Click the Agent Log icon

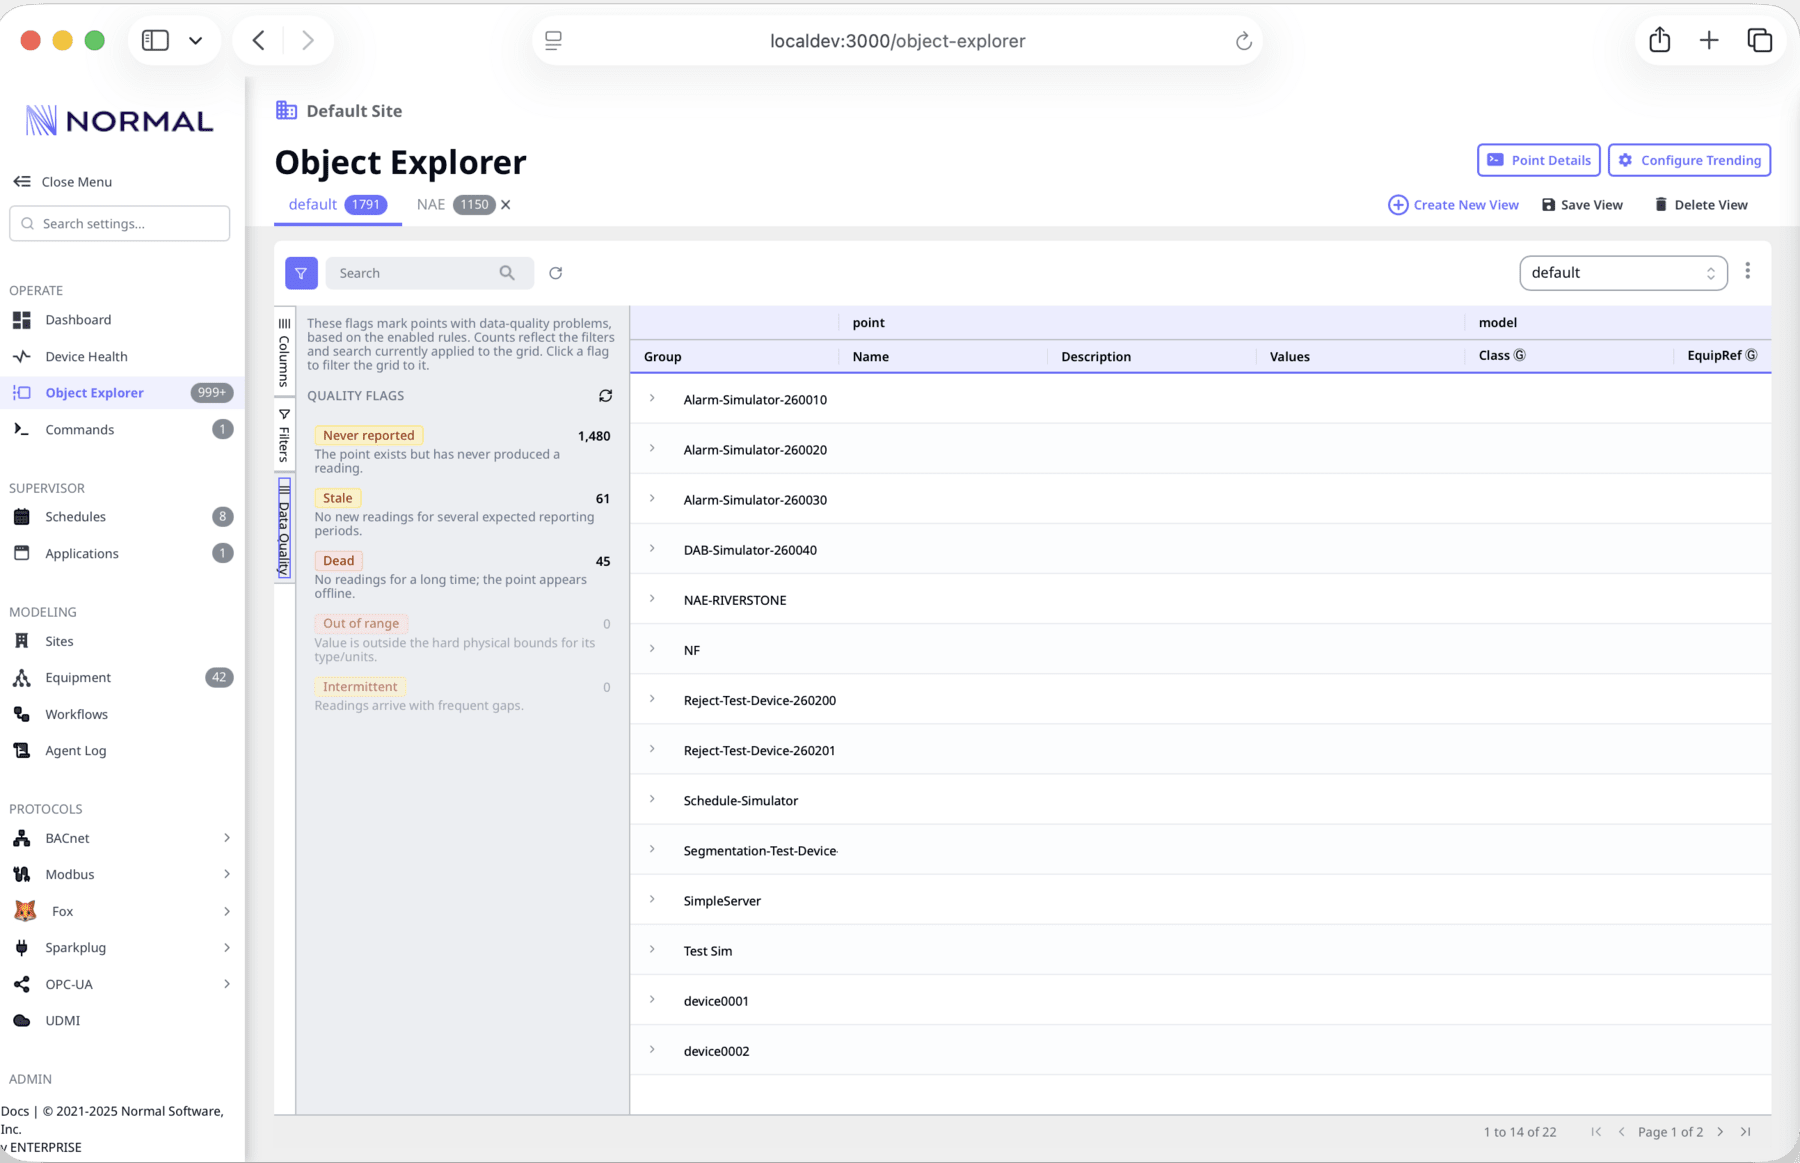(x=22, y=751)
